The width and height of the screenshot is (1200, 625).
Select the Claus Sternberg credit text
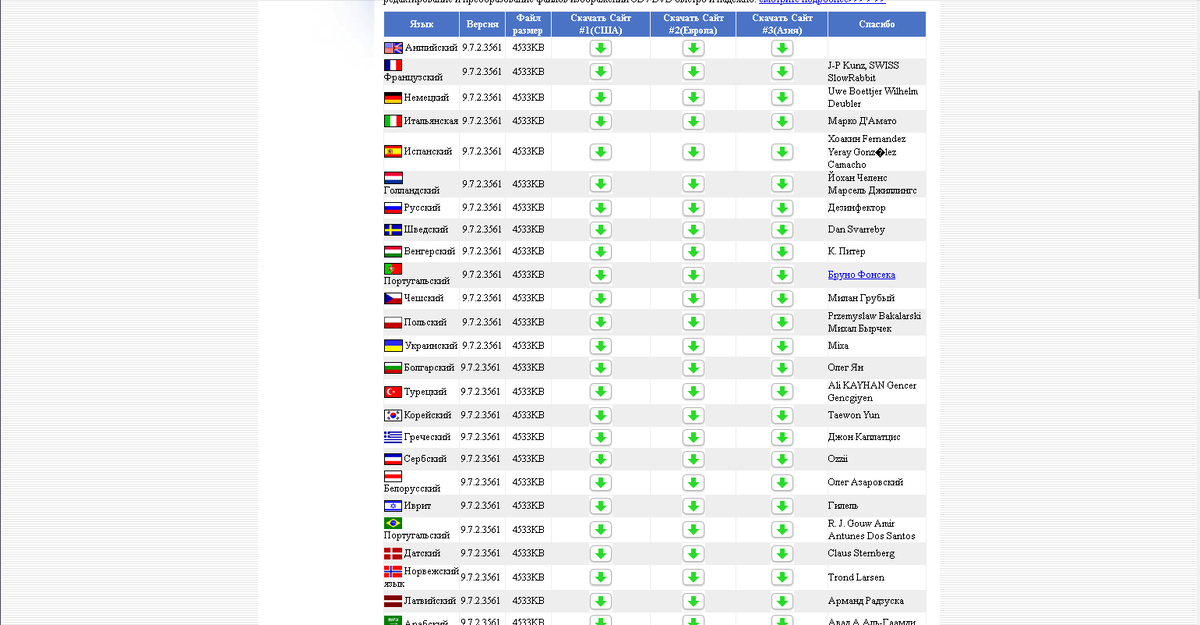(861, 554)
